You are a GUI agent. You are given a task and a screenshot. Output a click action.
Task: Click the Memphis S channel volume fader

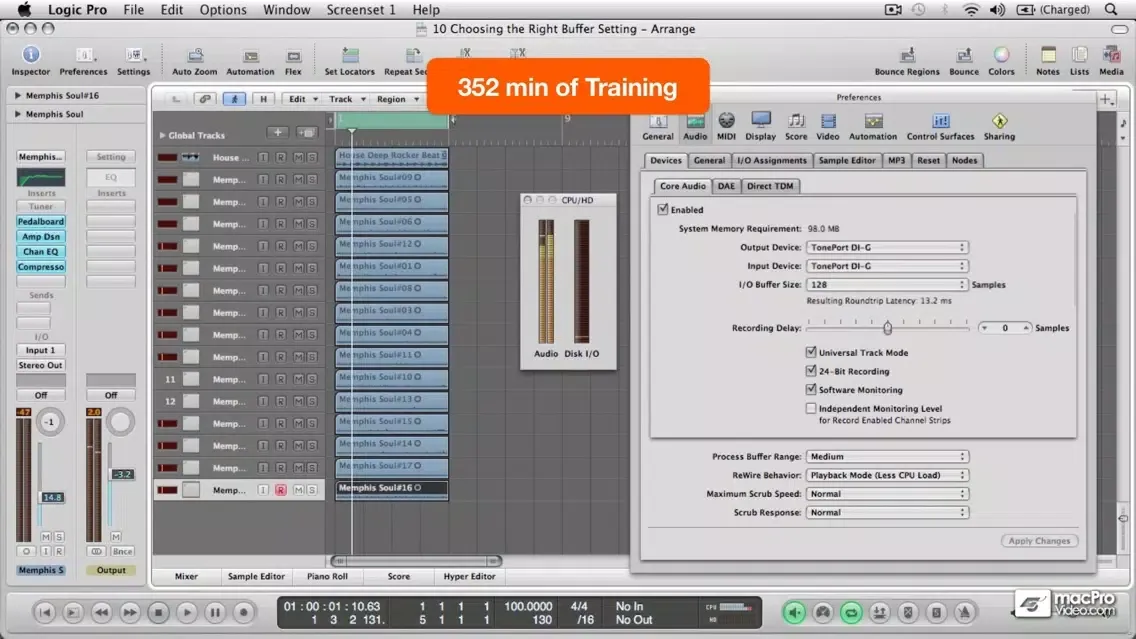(51, 498)
